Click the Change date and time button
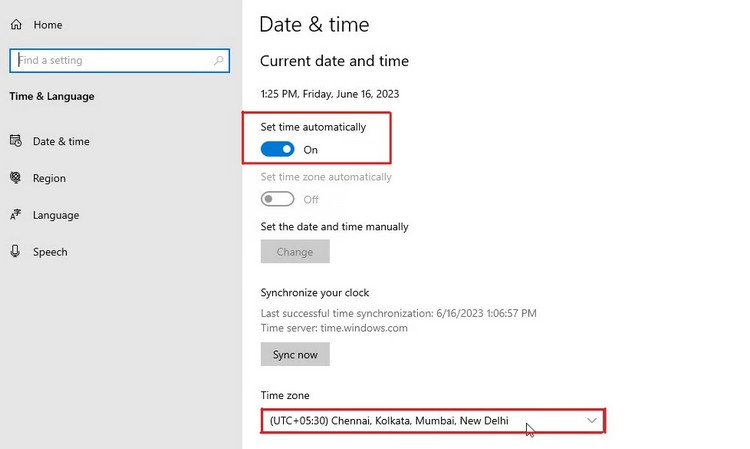 (295, 252)
